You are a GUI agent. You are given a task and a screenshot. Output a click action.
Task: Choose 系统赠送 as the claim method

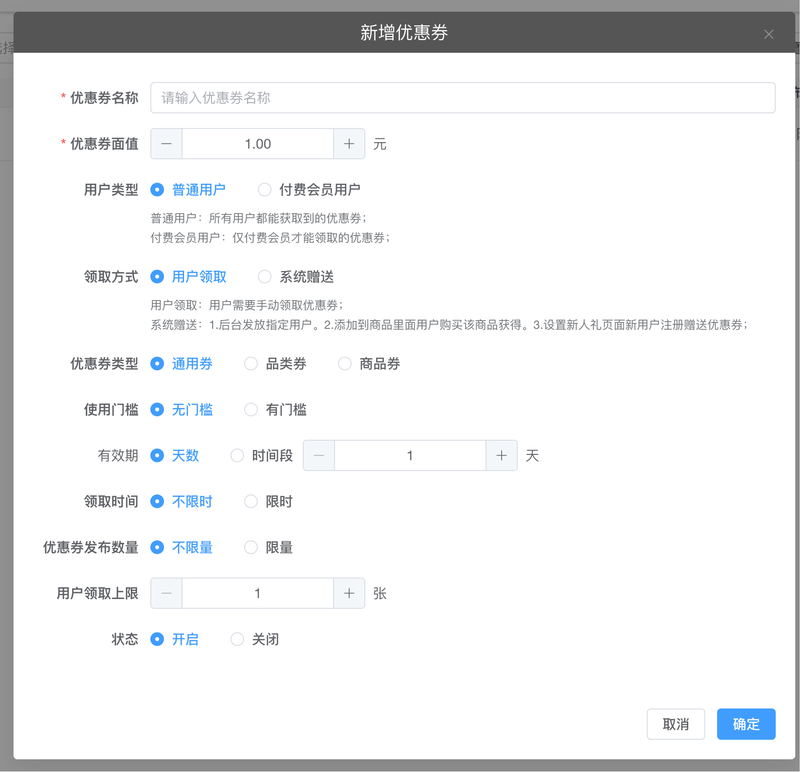point(295,277)
